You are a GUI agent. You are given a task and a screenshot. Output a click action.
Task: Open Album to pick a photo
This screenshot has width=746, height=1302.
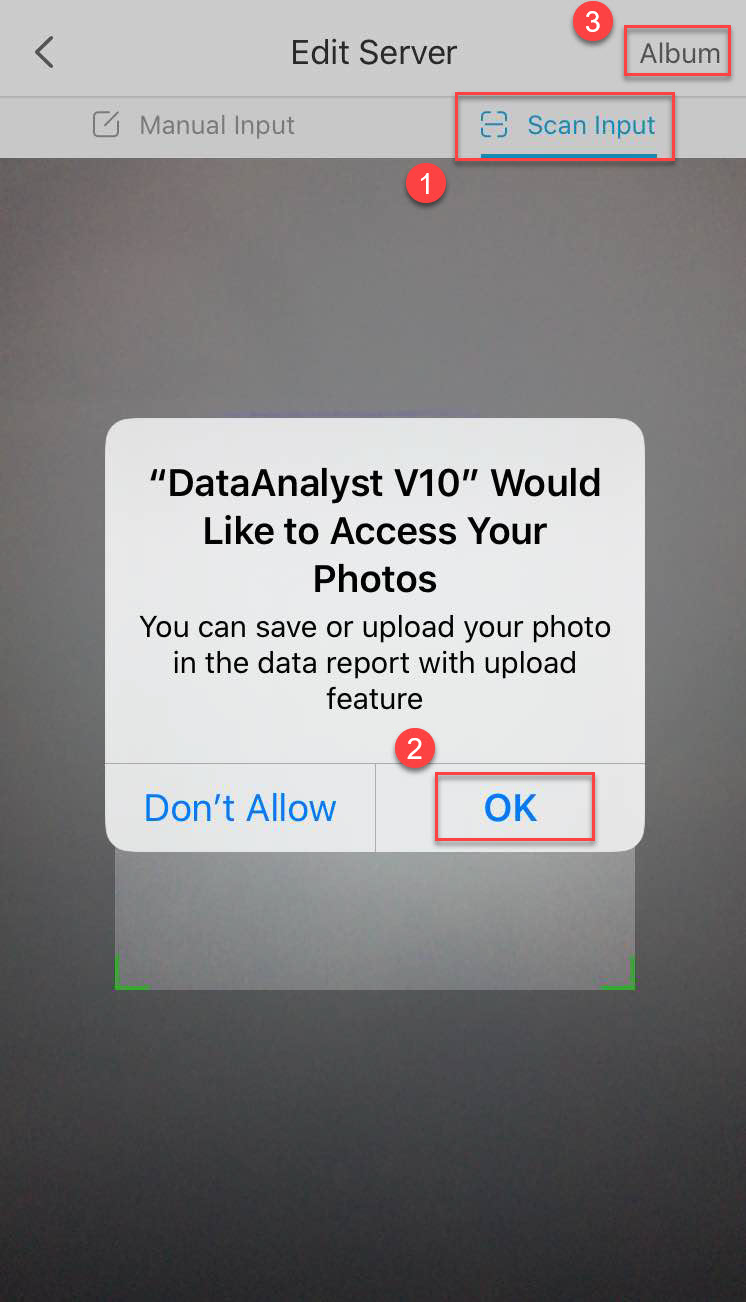pyautogui.click(x=680, y=53)
